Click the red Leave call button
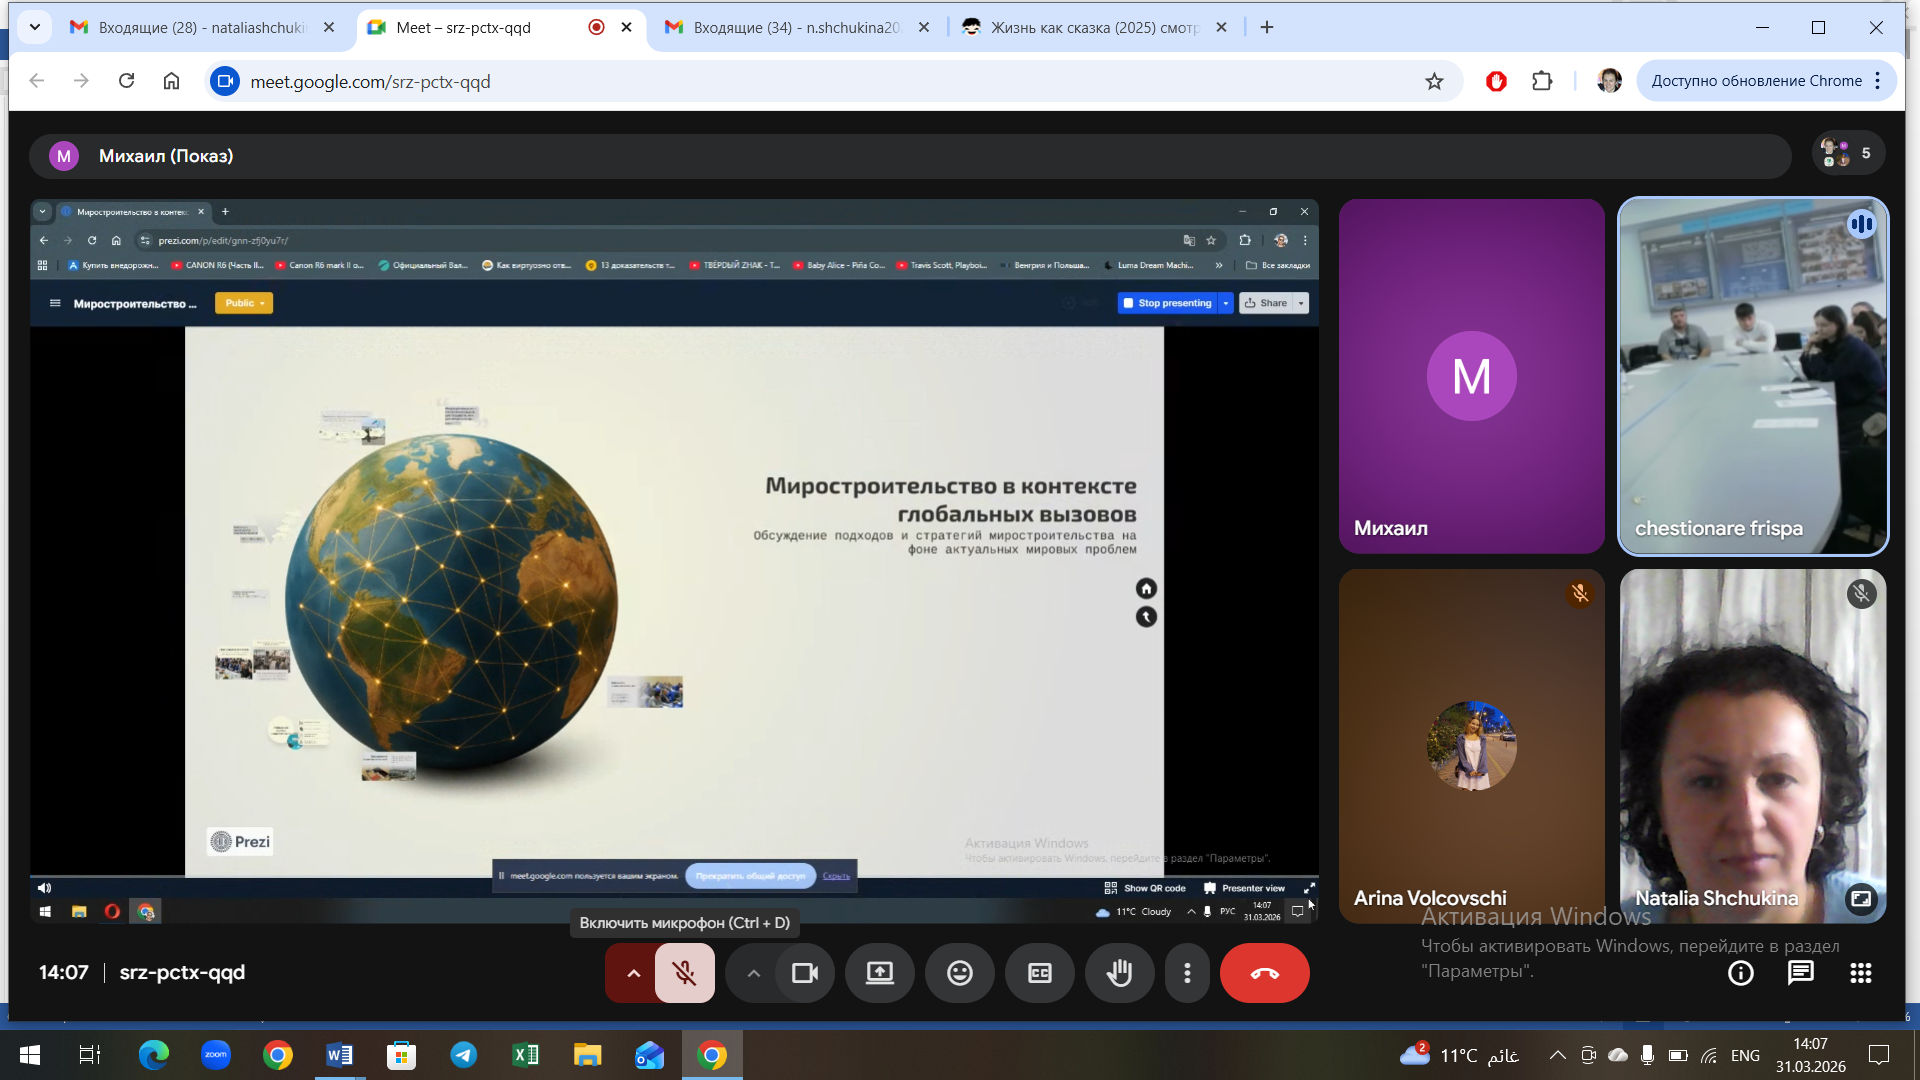1920x1080 pixels. (x=1264, y=973)
